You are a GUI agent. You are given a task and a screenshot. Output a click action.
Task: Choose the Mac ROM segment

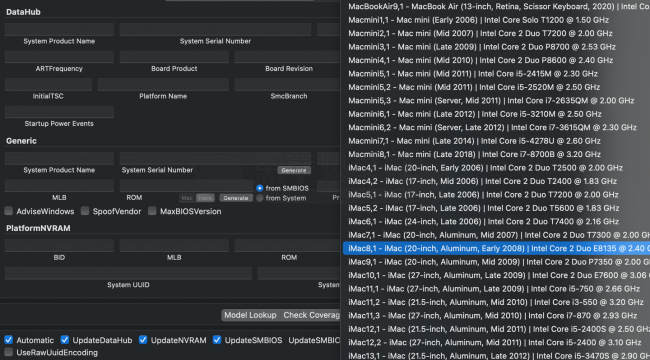coord(187,198)
